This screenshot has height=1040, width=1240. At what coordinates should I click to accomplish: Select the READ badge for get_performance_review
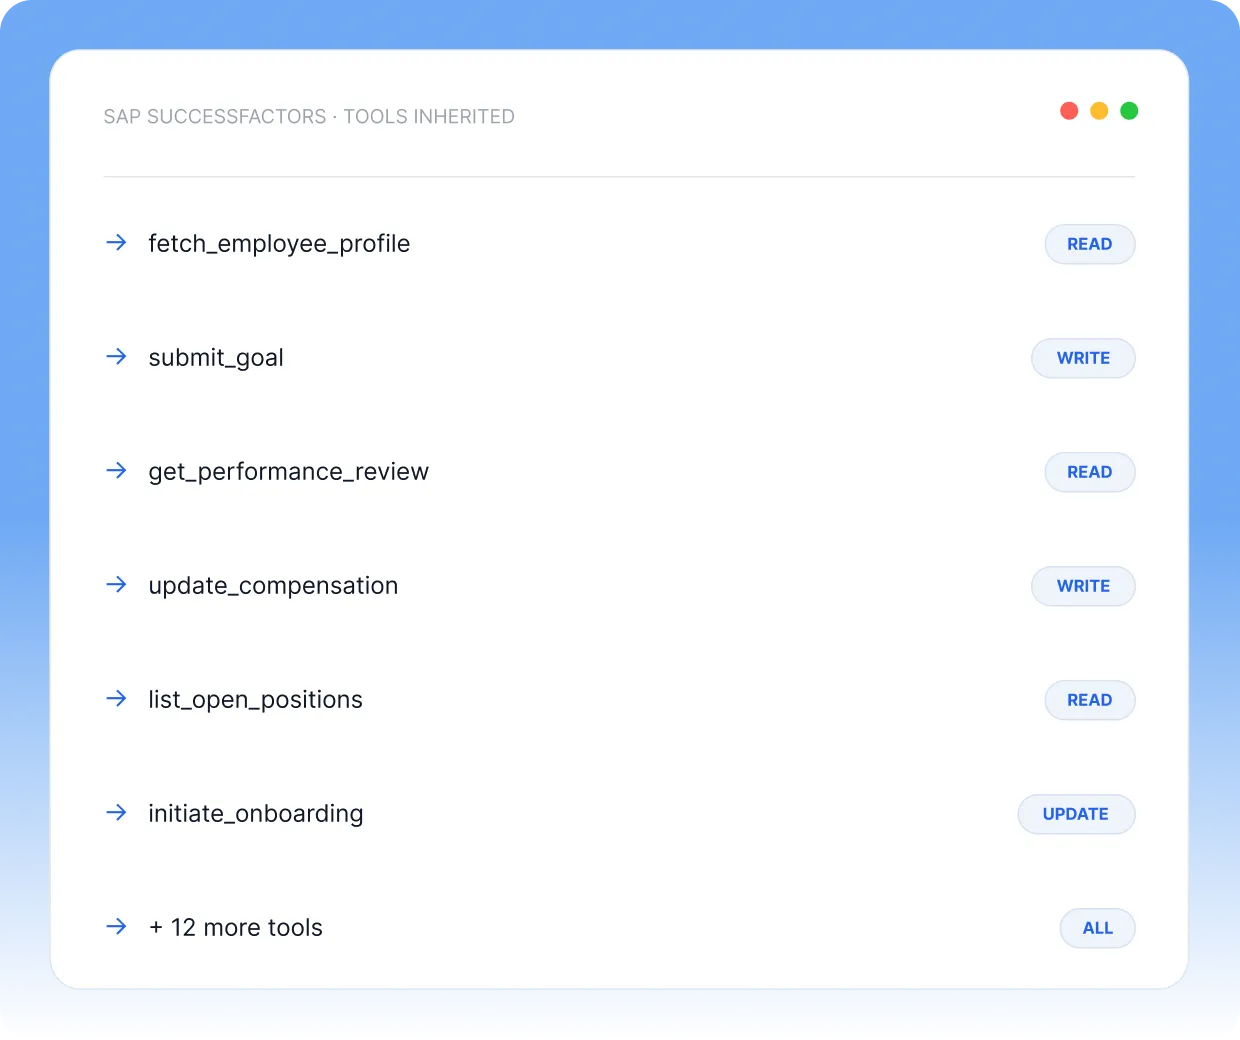(x=1090, y=472)
